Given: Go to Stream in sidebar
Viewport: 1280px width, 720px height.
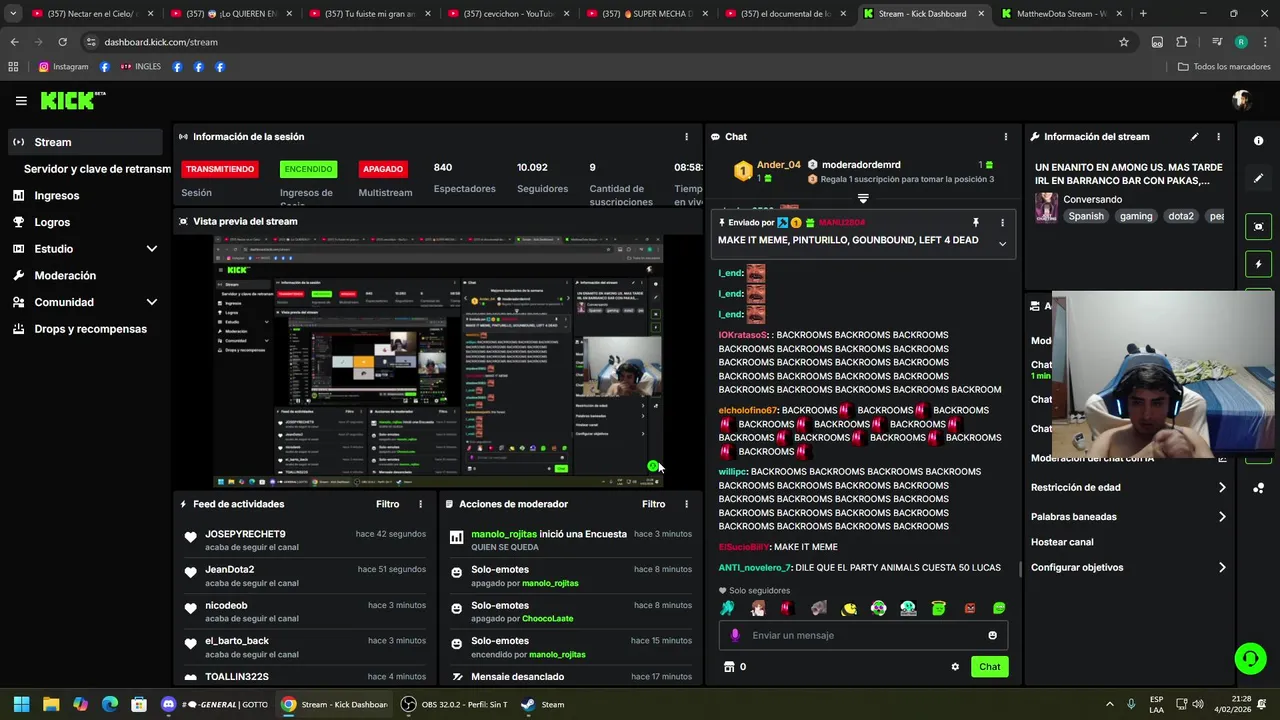Looking at the screenshot, I should 85,142.
